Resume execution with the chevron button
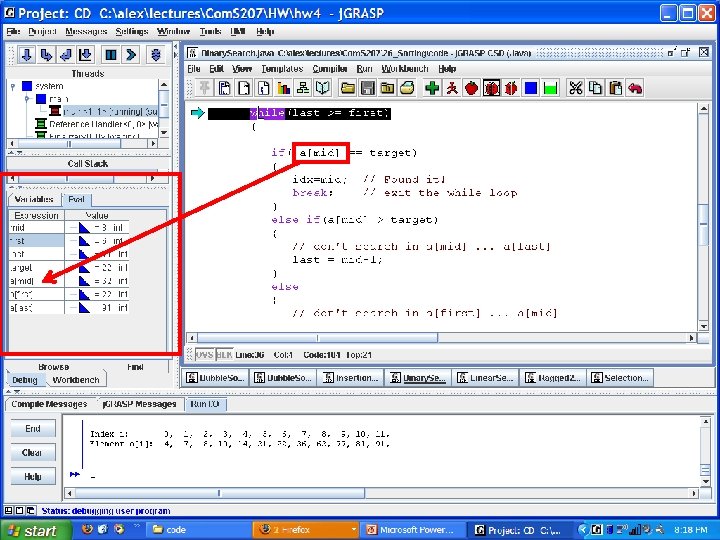This screenshot has height=540, width=720. click(x=130, y=55)
